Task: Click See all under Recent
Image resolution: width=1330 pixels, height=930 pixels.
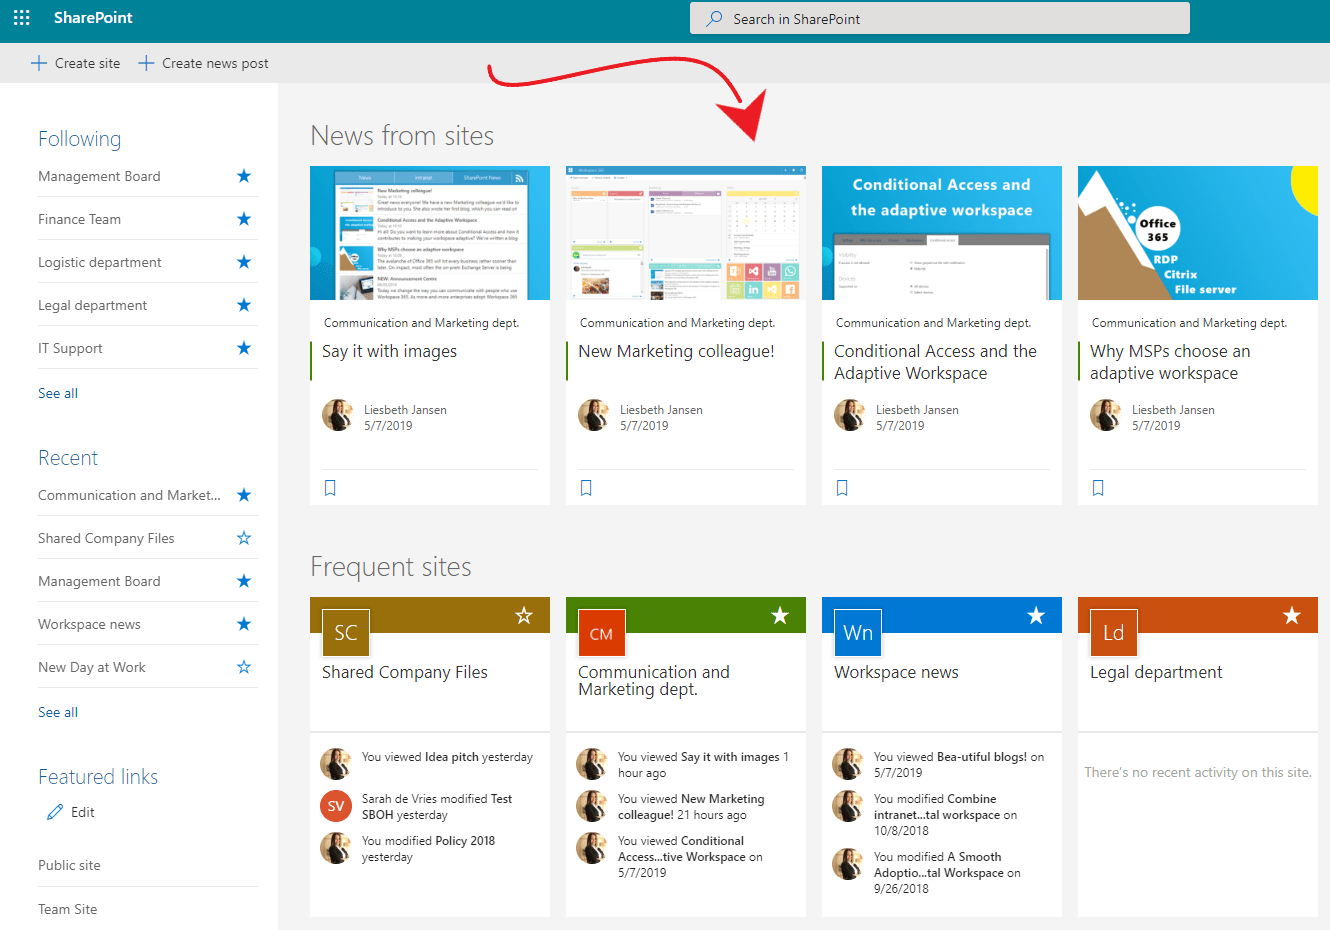Action: tap(58, 712)
